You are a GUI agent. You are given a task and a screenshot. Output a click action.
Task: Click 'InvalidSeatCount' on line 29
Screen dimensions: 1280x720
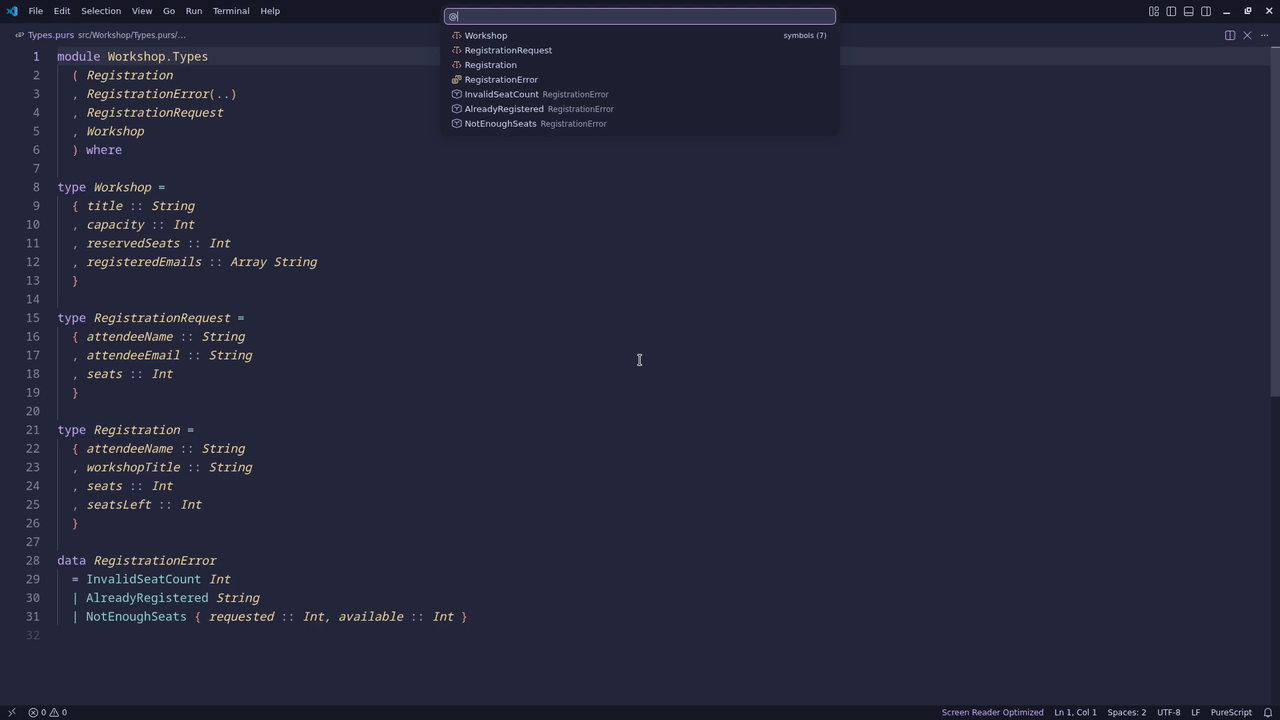(x=143, y=579)
